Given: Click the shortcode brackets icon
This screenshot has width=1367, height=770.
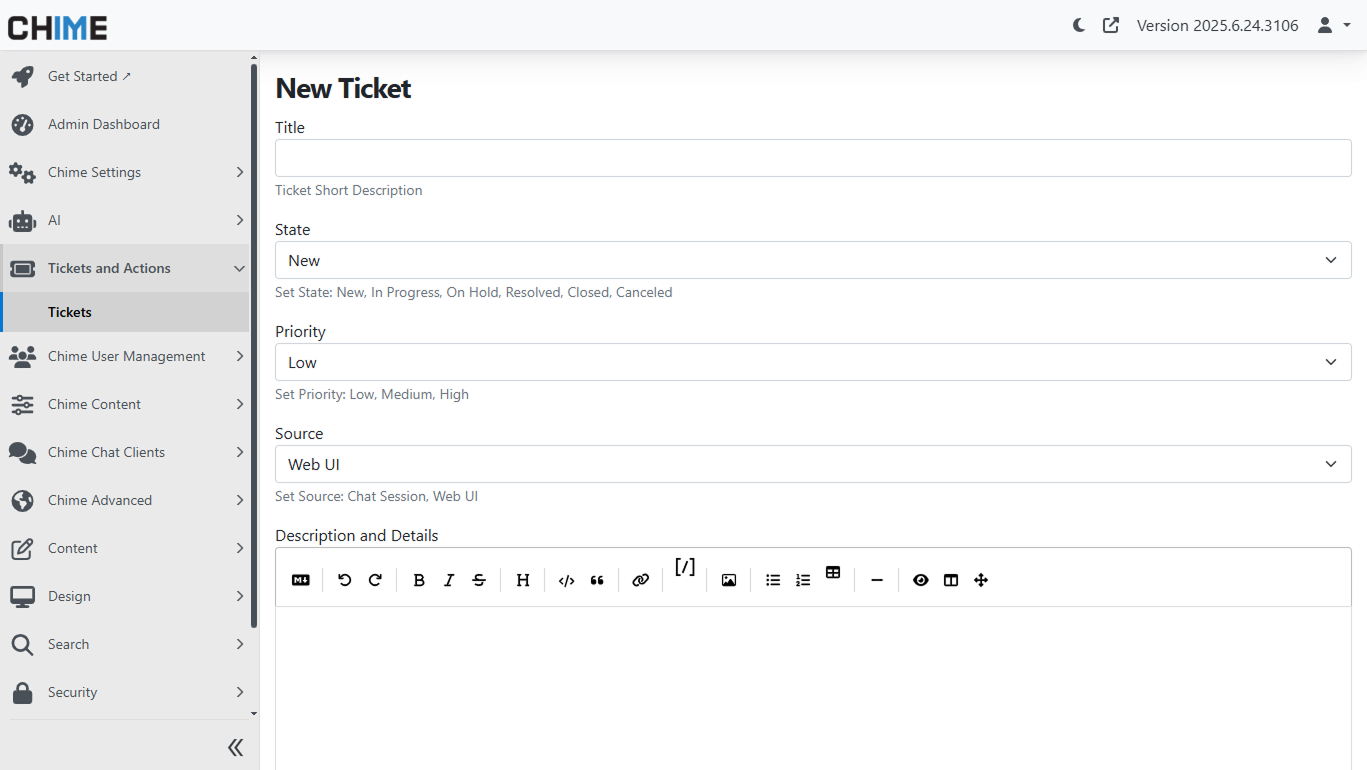Looking at the screenshot, I should point(685,567).
